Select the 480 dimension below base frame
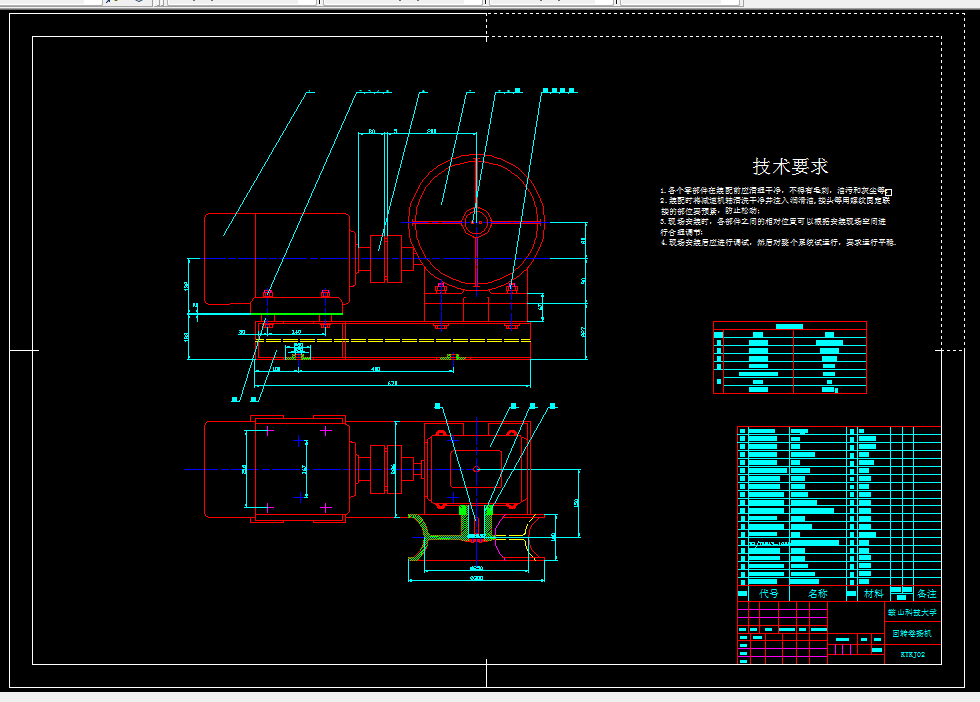The width and height of the screenshot is (980, 702). (375, 369)
